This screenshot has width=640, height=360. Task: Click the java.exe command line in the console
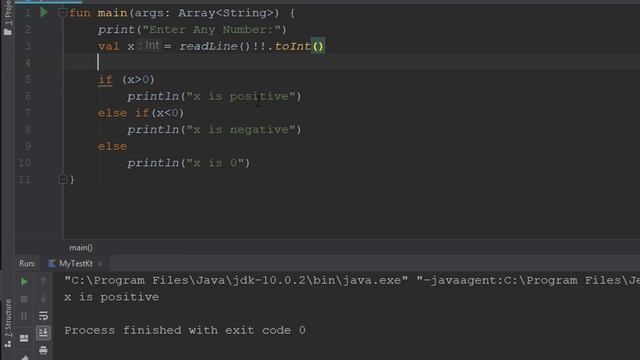coord(352,281)
